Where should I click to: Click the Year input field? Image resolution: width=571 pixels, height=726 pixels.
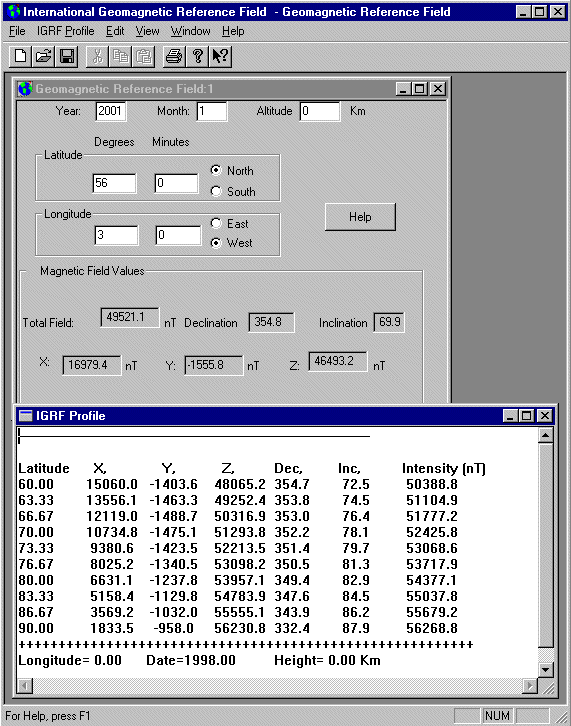point(111,111)
